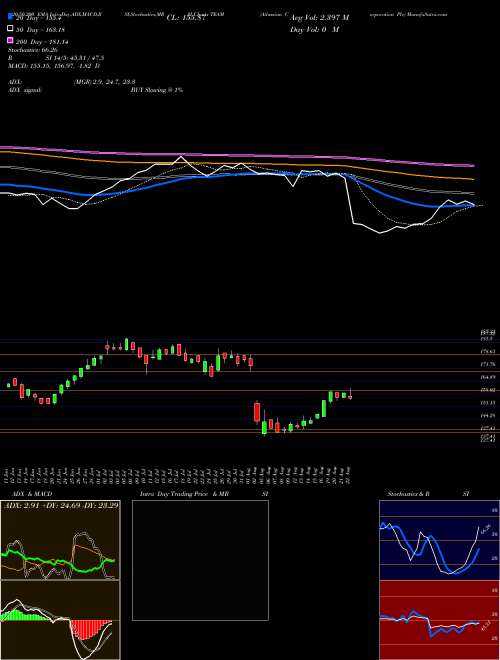Click the 'BUY Slowing @ 1%' signal text
The height and width of the screenshot is (660, 500).
(157, 90)
